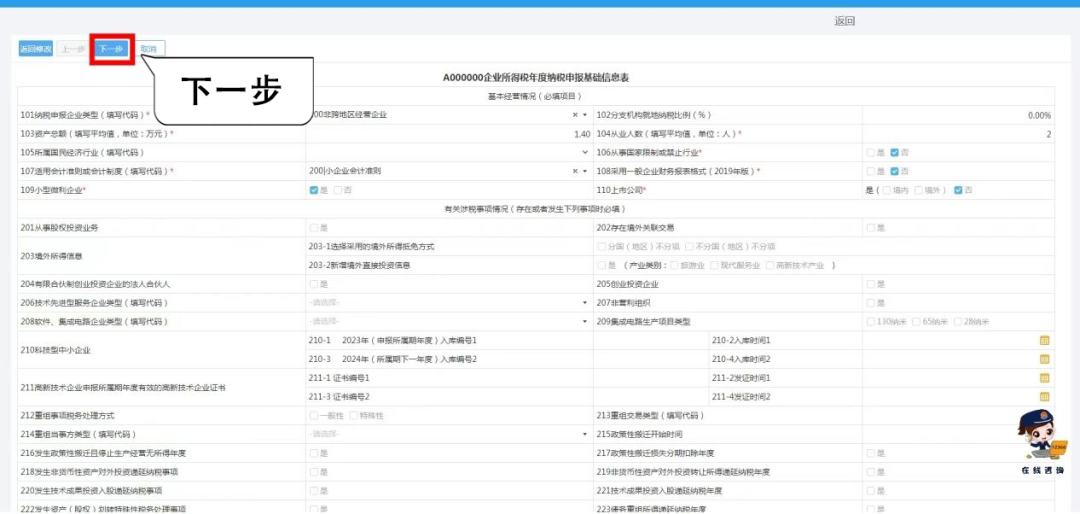Check the 高新技术产业 industry category

pyautogui.click(x=770, y=265)
